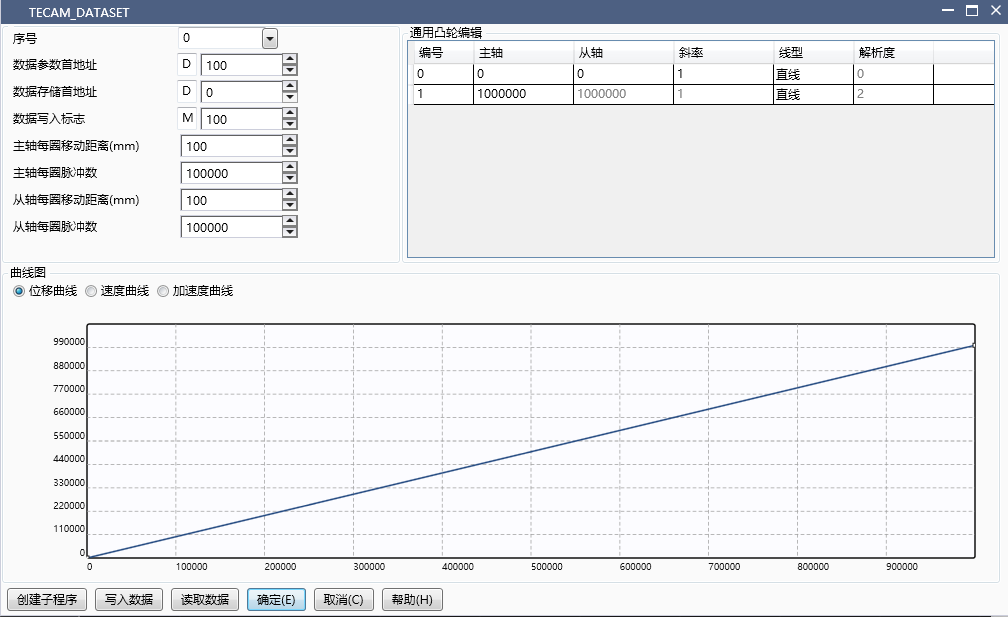Switch to the 加速度曲线 curve view
1008x617 pixels.
coord(163,291)
